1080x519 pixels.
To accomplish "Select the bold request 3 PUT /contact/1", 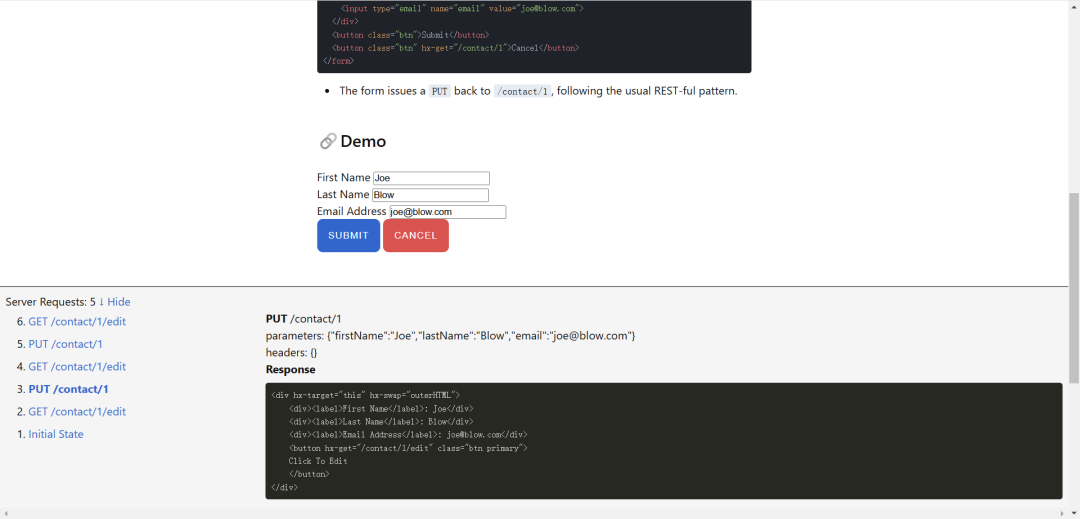I will pos(68,389).
